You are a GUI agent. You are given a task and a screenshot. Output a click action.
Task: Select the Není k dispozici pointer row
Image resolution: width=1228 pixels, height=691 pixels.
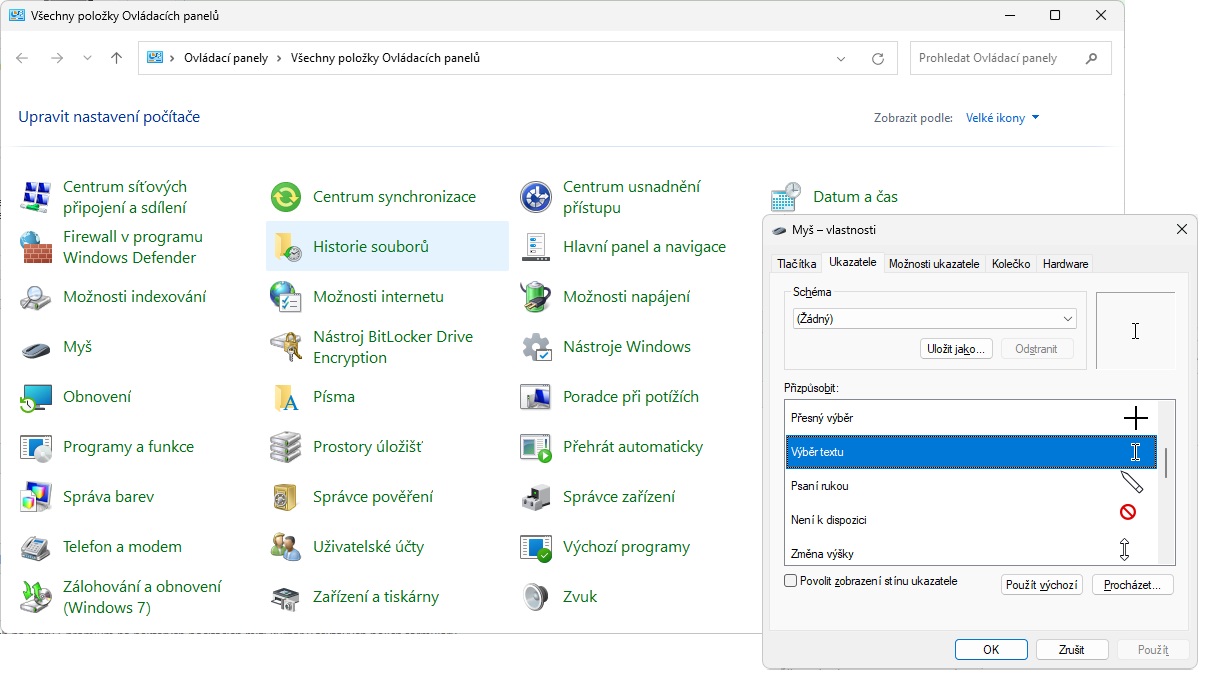(971, 520)
